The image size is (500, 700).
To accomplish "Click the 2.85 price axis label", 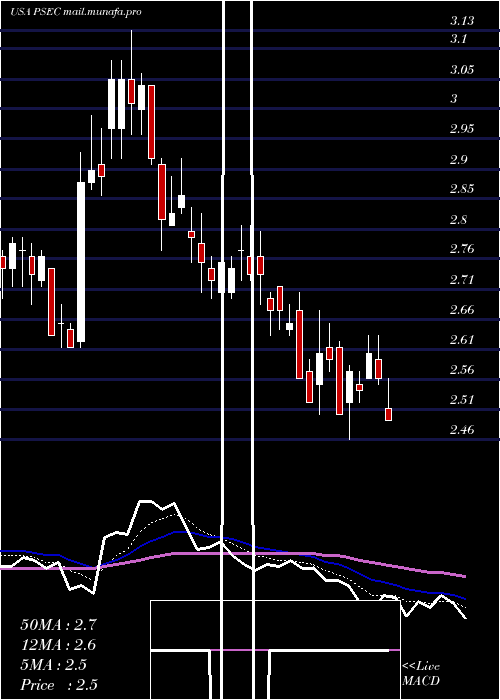I will 462,189.
